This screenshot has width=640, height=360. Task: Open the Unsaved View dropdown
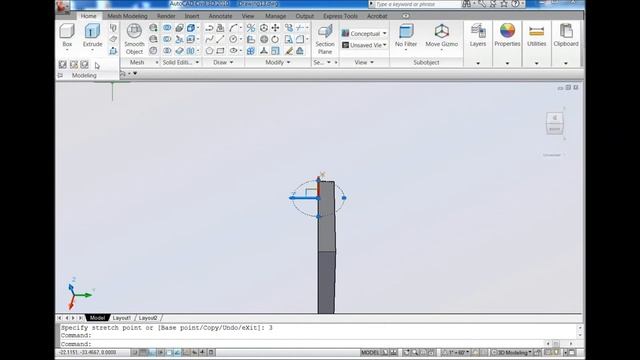pyautogui.click(x=364, y=45)
